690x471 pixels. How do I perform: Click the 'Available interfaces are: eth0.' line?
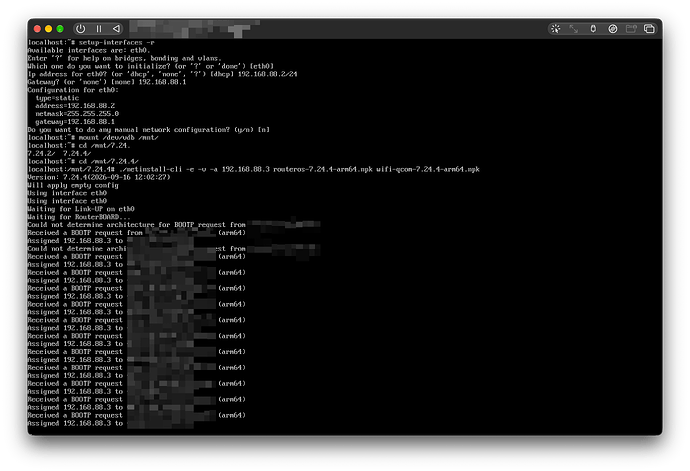tap(89, 50)
